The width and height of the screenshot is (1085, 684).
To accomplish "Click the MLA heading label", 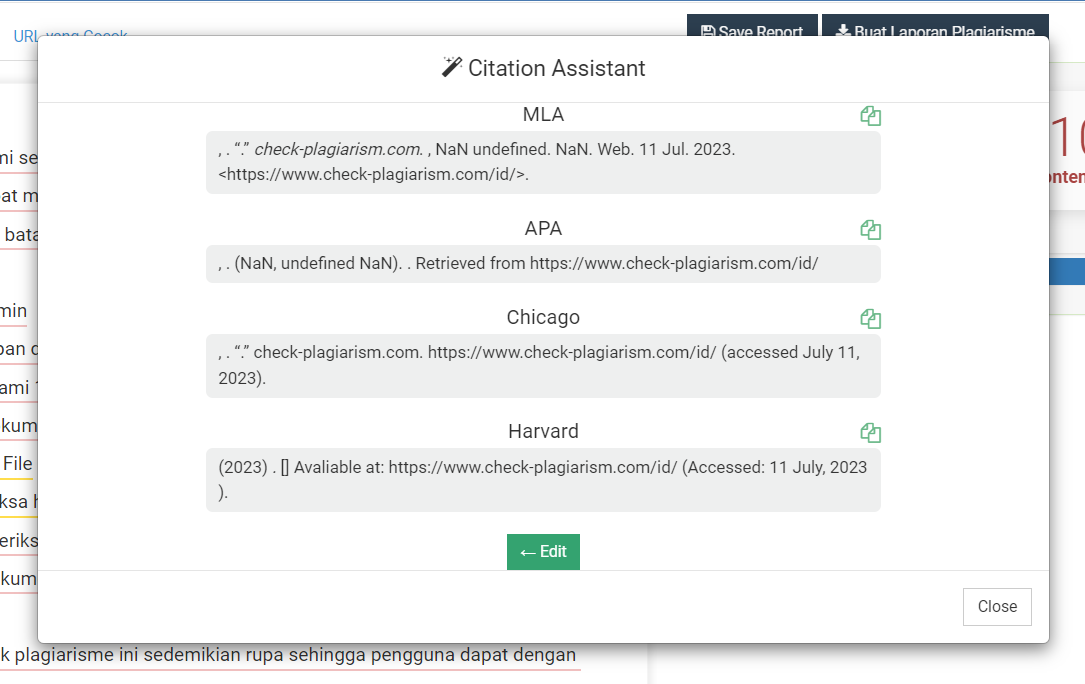I will 543,115.
